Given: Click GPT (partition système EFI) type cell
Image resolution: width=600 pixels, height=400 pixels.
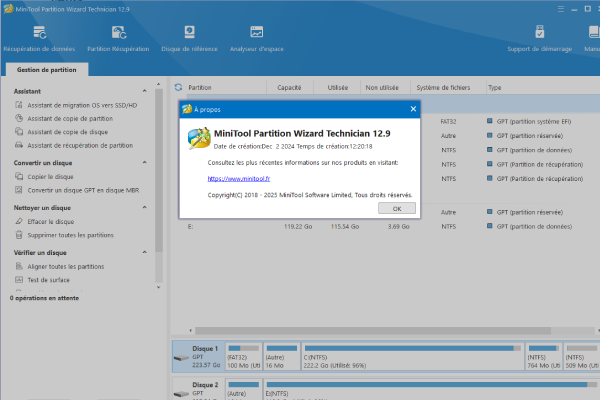Looking at the screenshot, I should [x=534, y=121].
